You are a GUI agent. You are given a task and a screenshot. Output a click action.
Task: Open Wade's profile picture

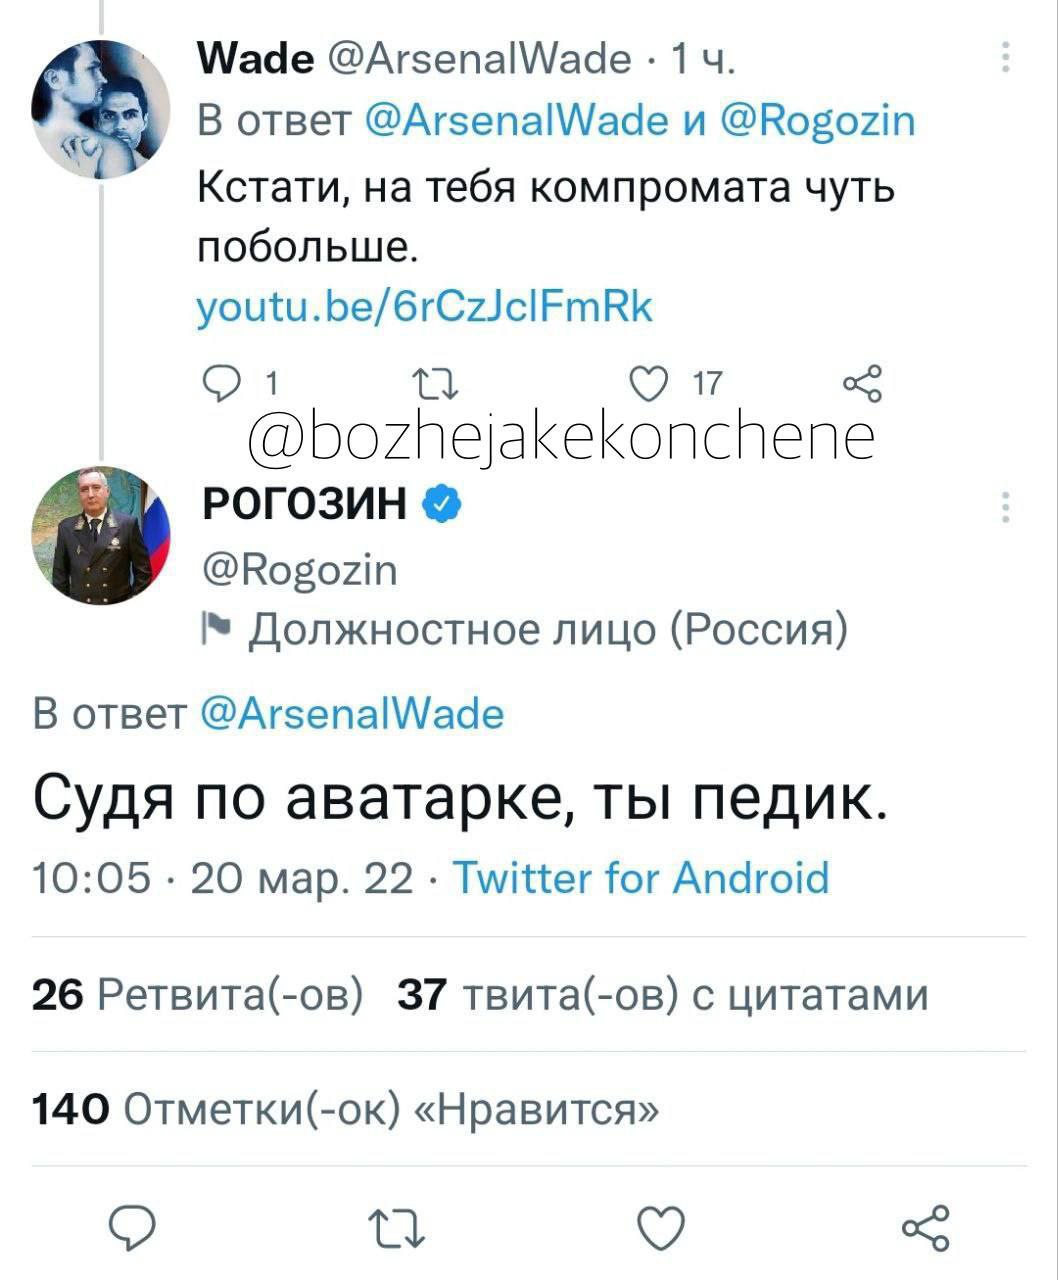100,108
